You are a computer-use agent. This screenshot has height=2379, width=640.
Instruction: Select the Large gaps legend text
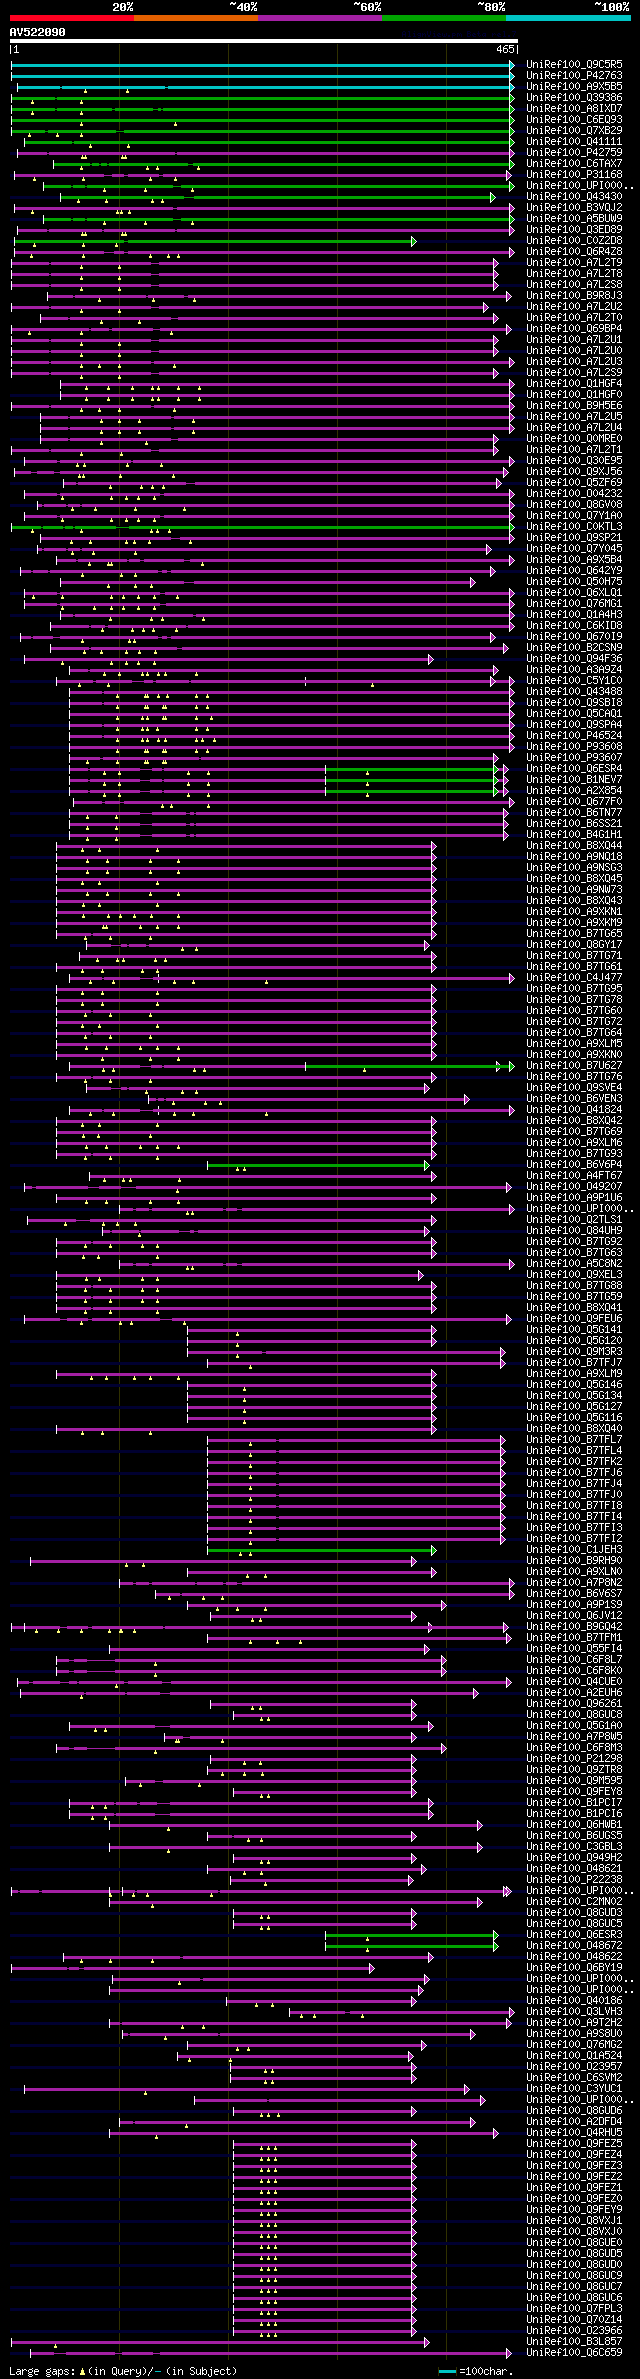123,2371
